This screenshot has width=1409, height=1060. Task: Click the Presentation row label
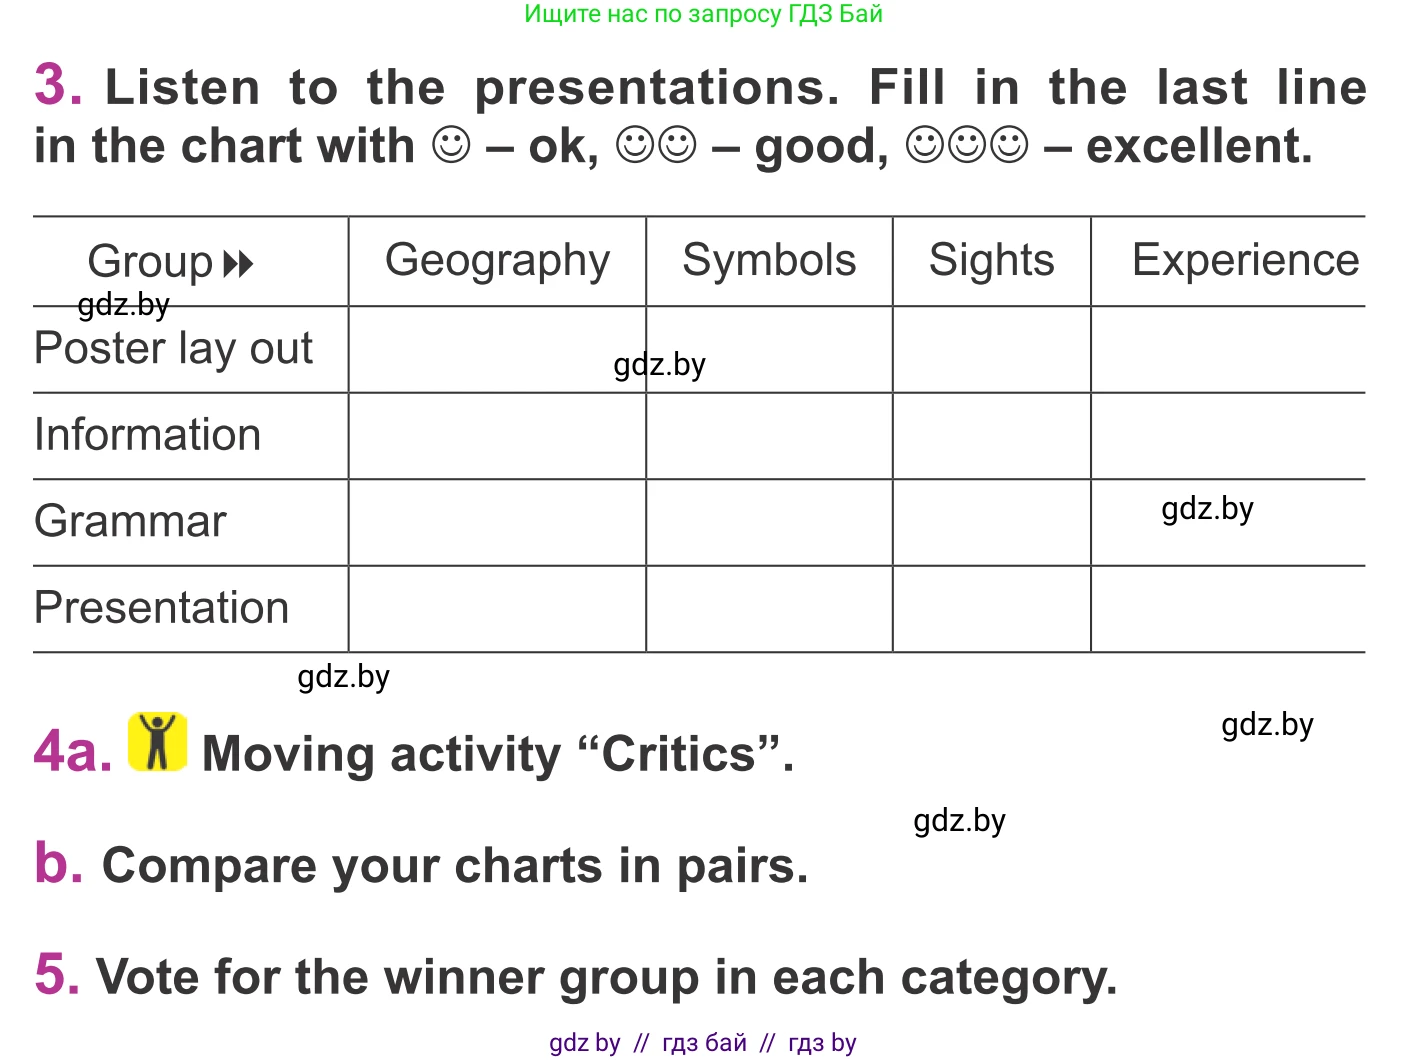click(x=161, y=608)
